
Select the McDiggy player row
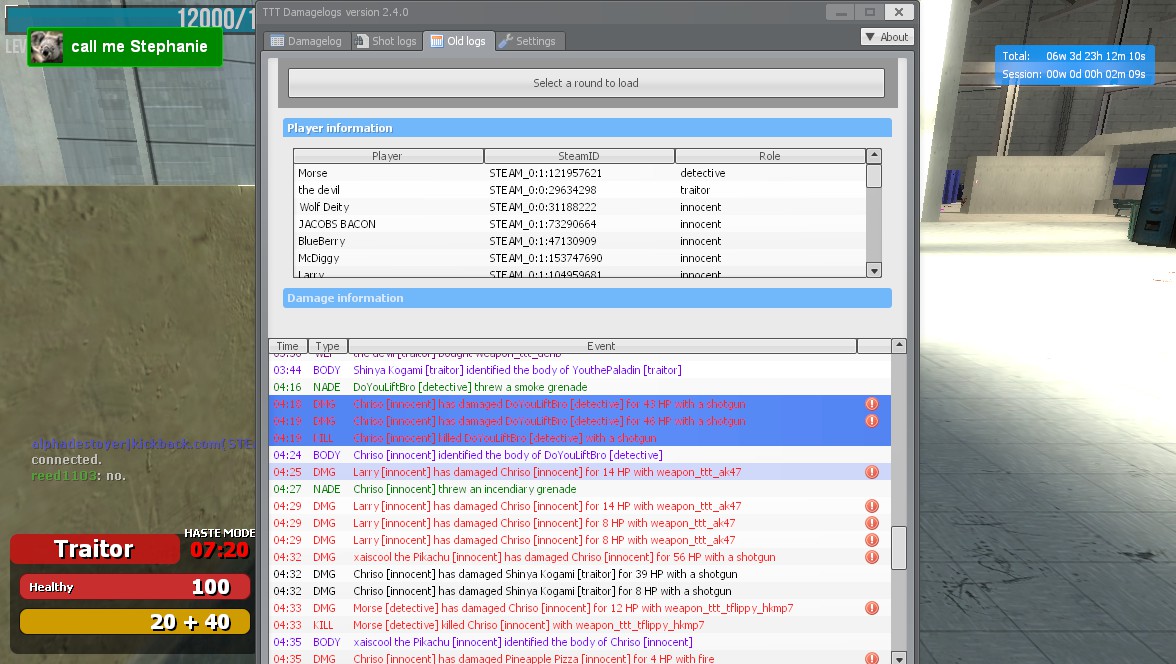coord(579,258)
